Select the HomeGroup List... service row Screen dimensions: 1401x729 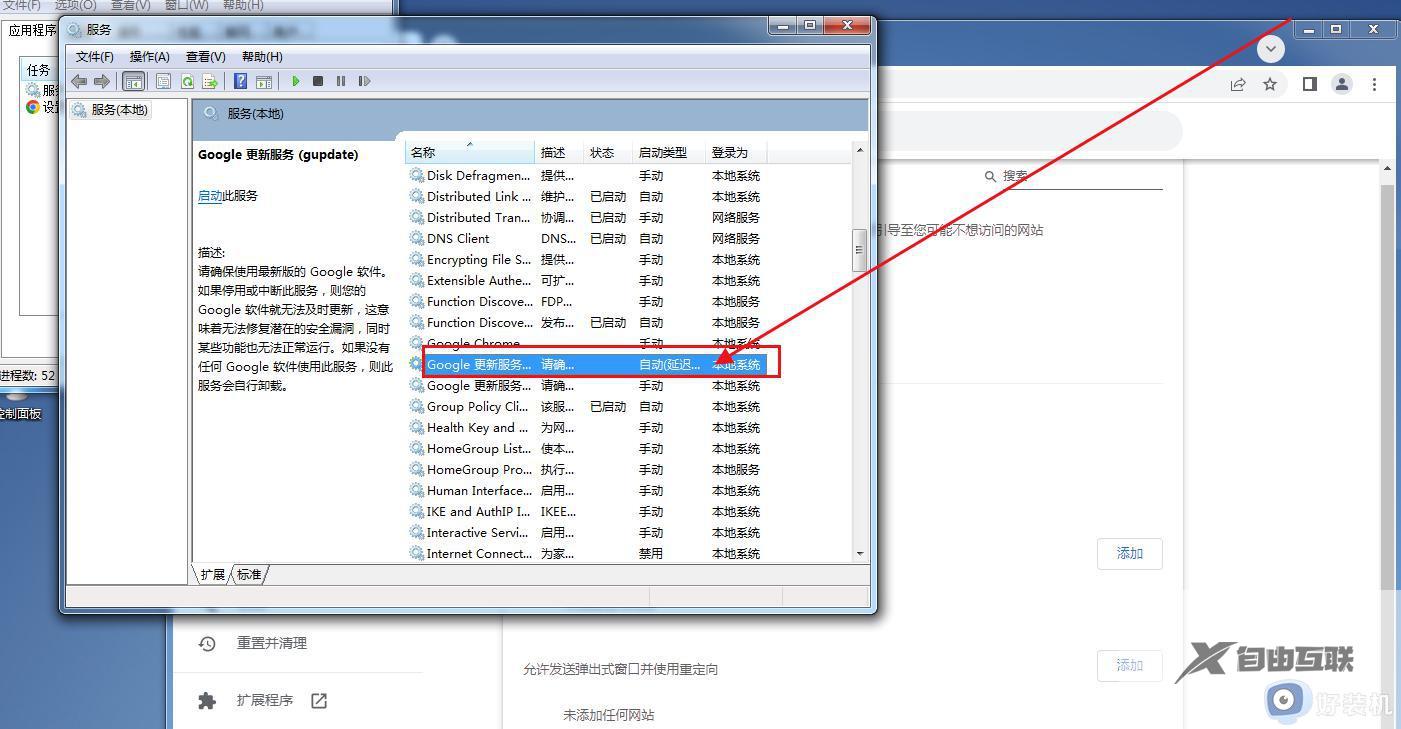[x=586, y=449]
